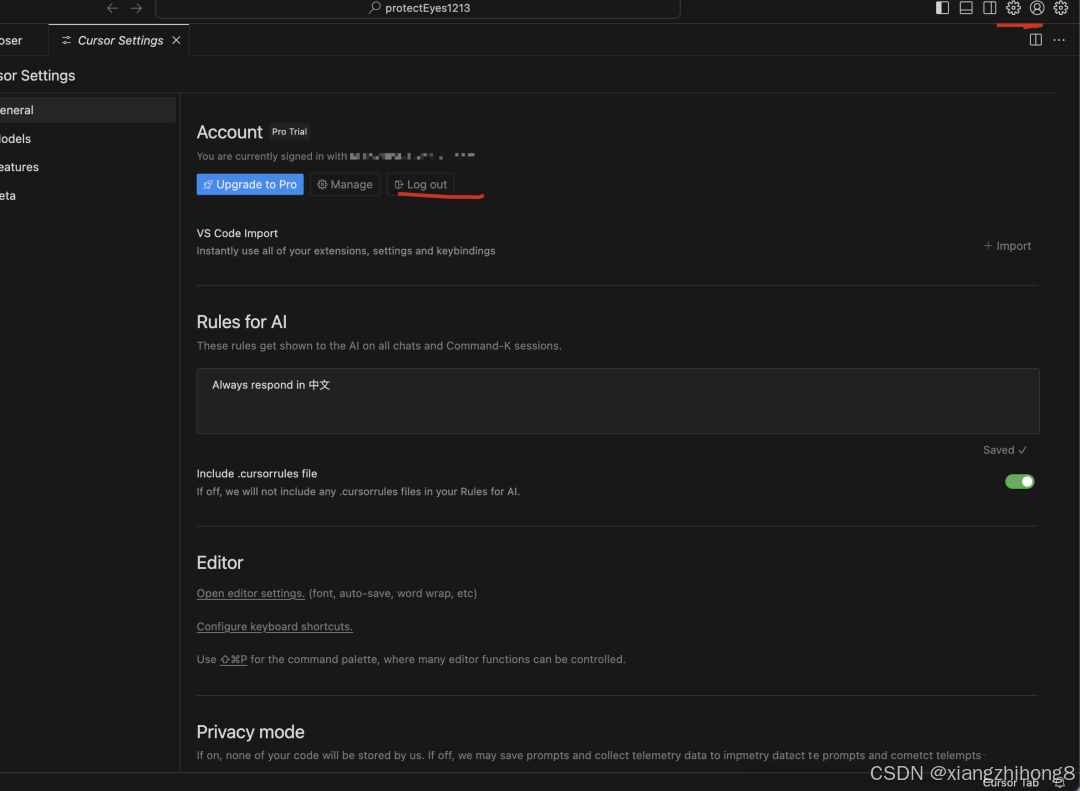Click the ⇧⌘P command palette link
This screenshot has width=1080, height=791.
coord(233,659)
